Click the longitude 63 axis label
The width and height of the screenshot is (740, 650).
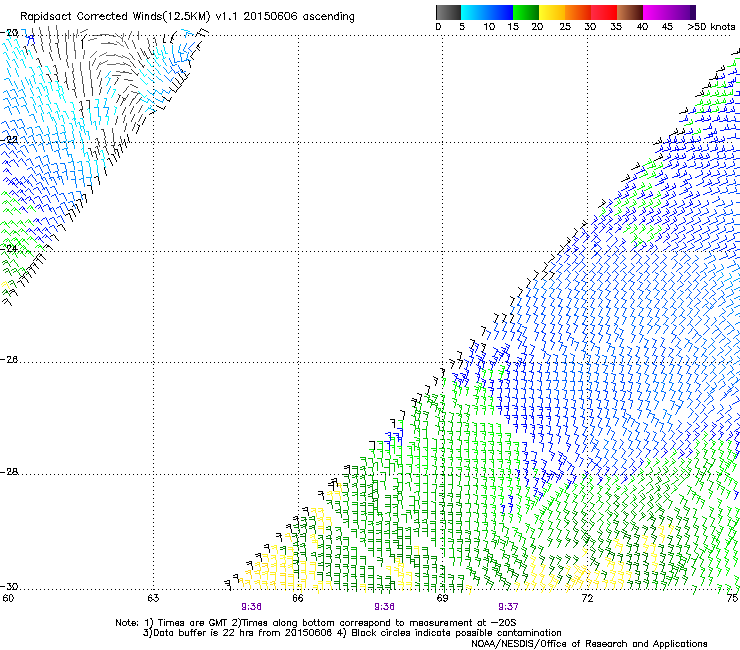(153, 598)
